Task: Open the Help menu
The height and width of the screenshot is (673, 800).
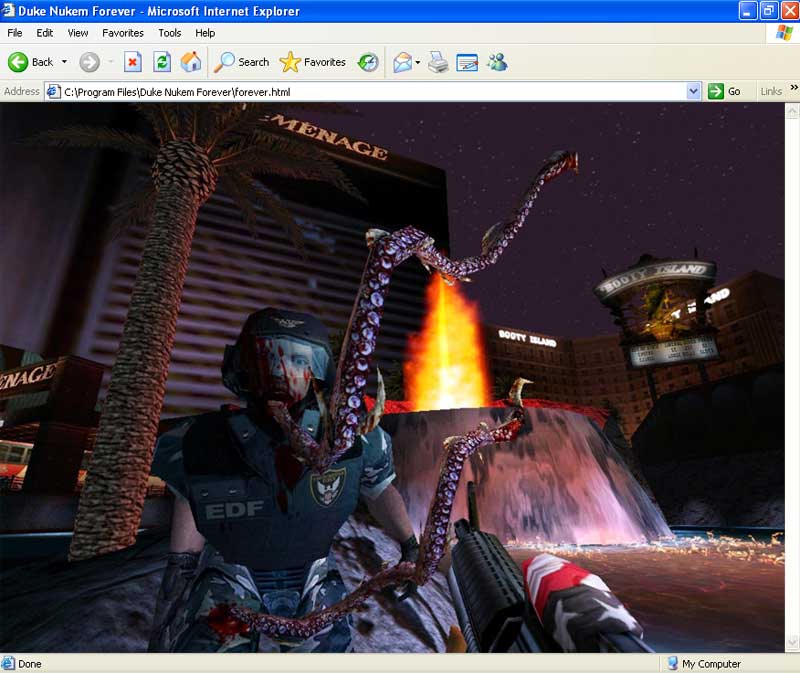Action: [x=205, y=33]
